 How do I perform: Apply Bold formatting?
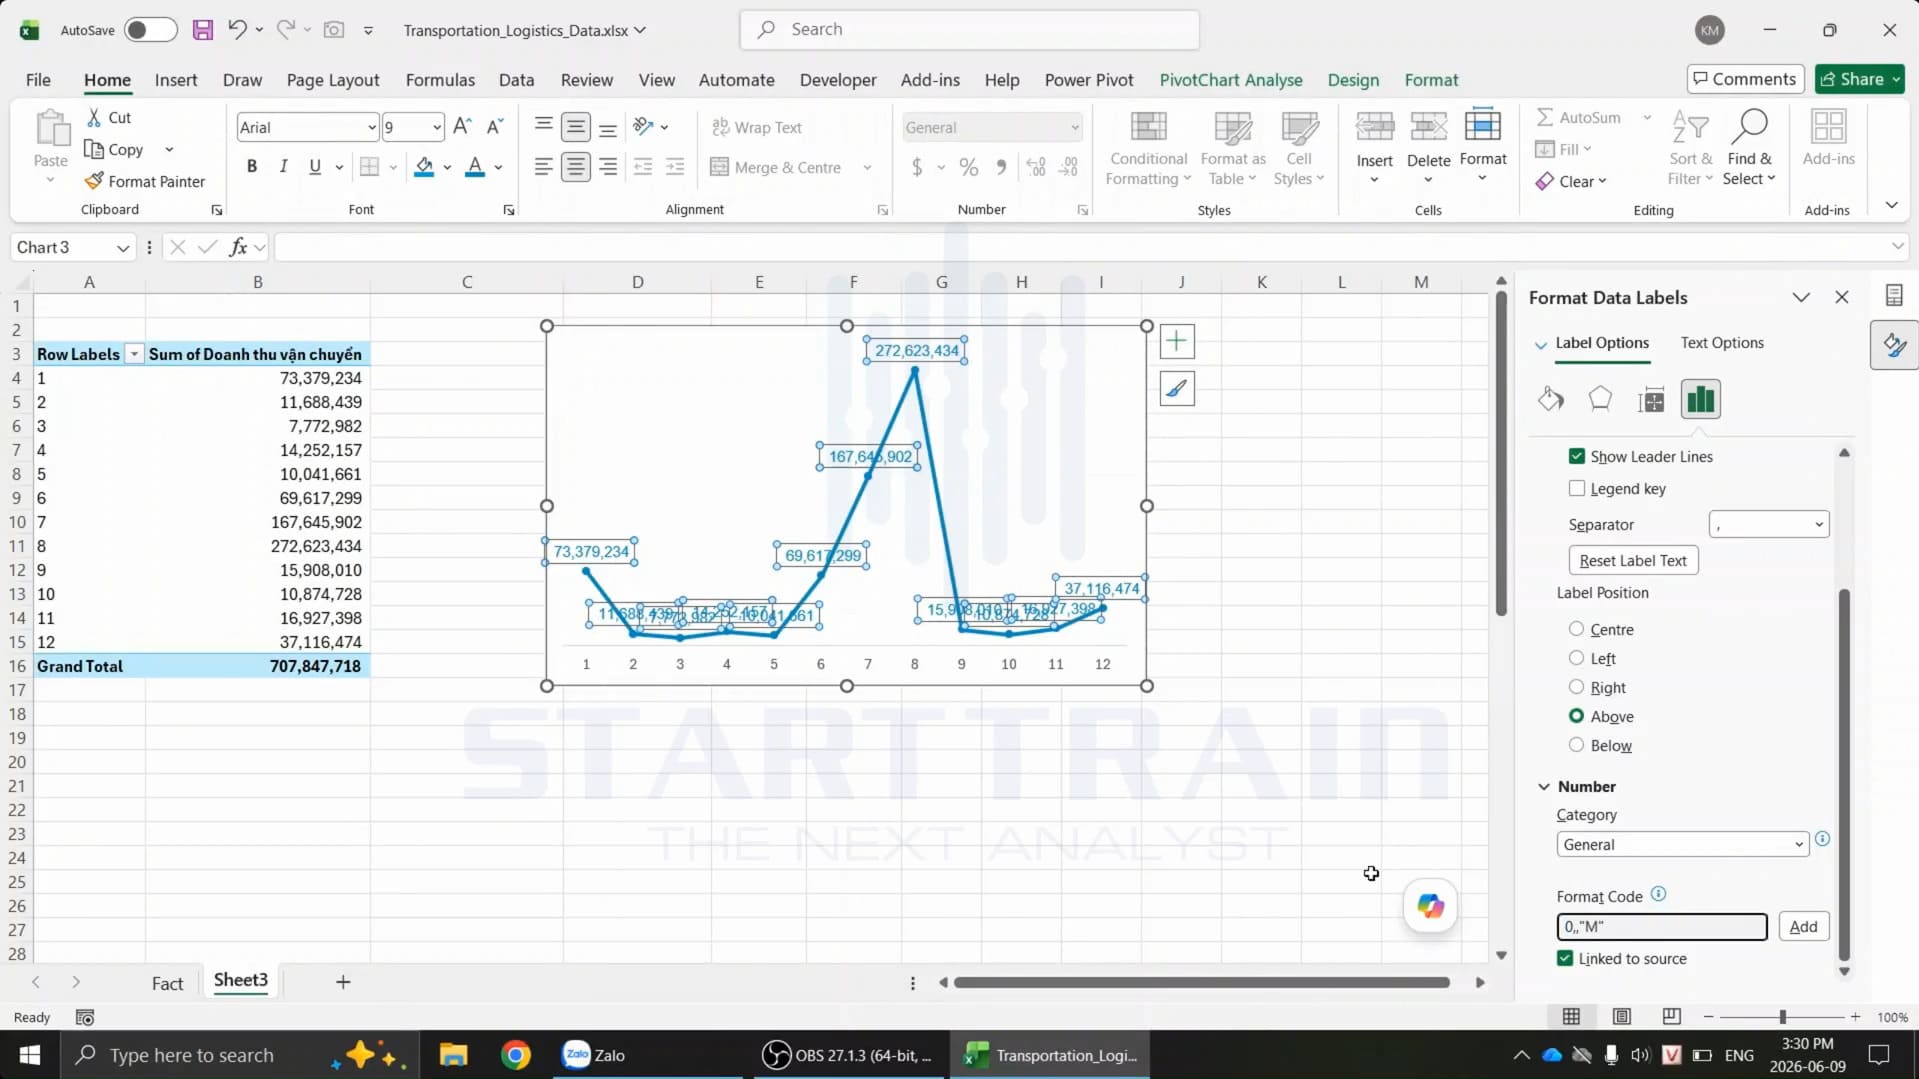(252, 167)
